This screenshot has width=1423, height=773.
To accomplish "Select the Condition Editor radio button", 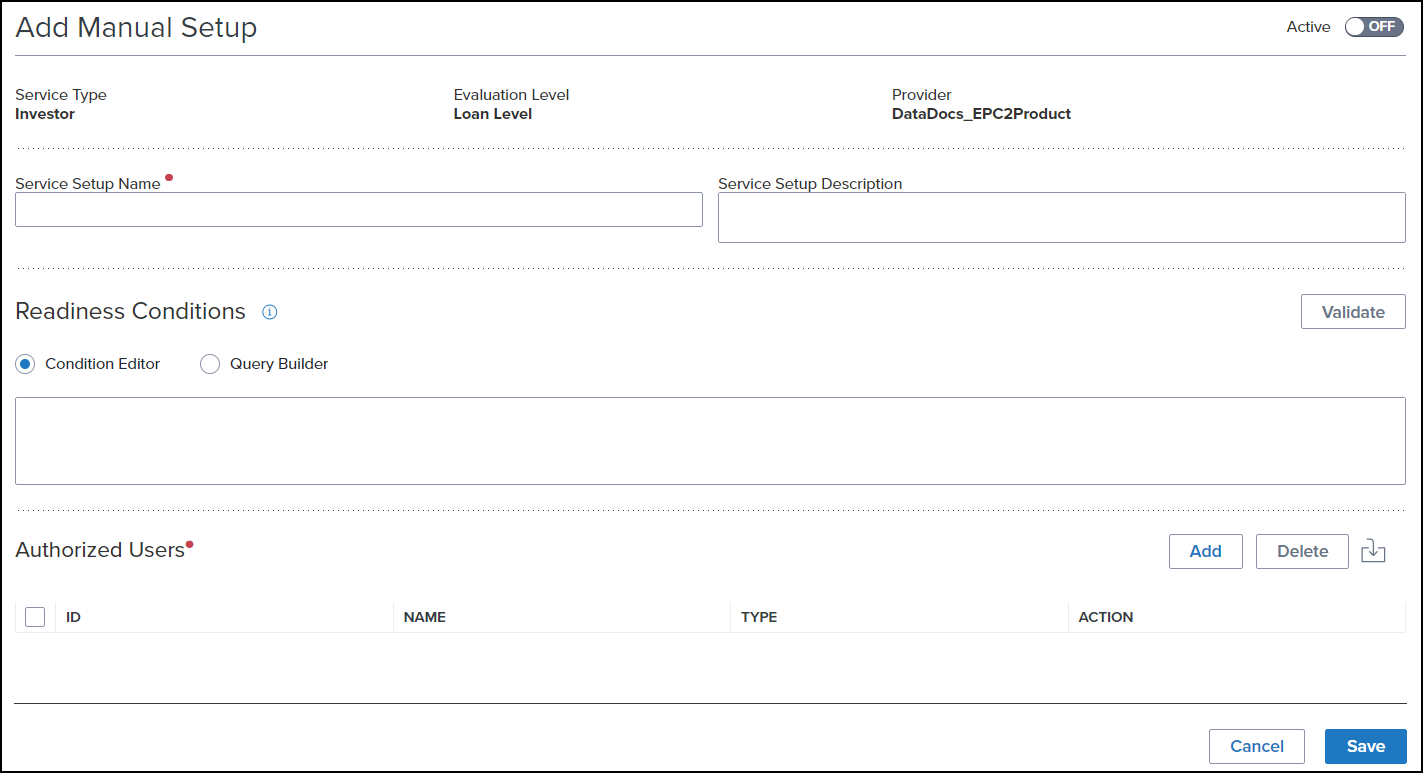I will click(x=26, y=364).
